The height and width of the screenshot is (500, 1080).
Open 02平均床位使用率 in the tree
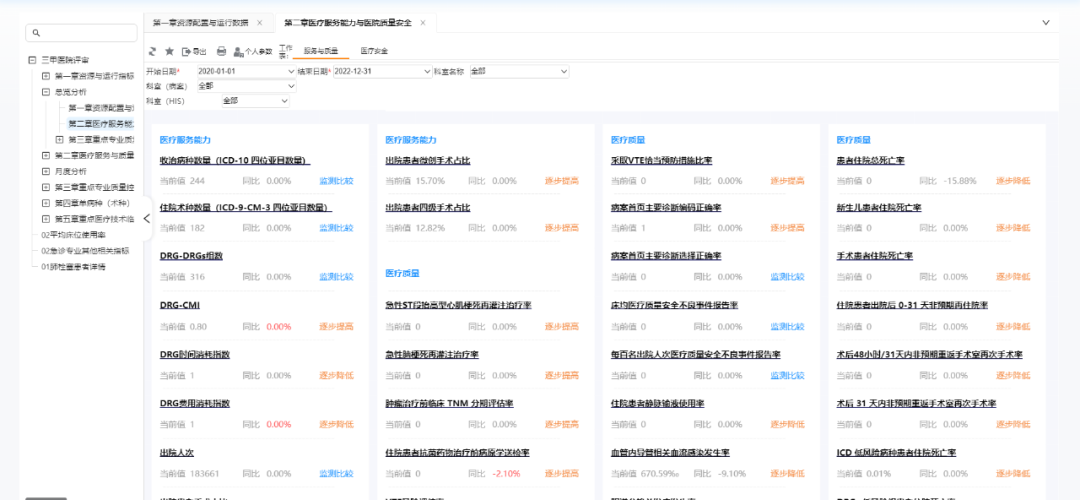73,235
